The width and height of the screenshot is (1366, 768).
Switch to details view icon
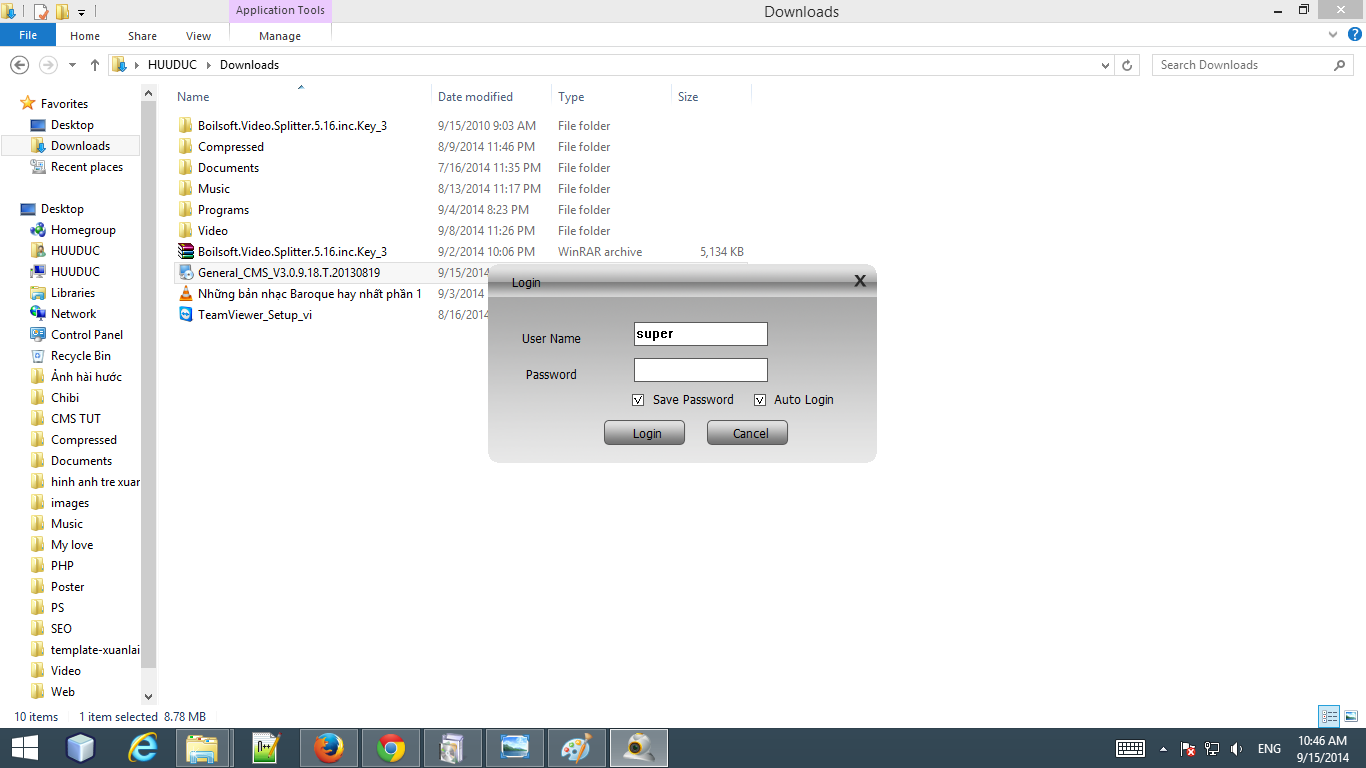[x=1329, y=716]
